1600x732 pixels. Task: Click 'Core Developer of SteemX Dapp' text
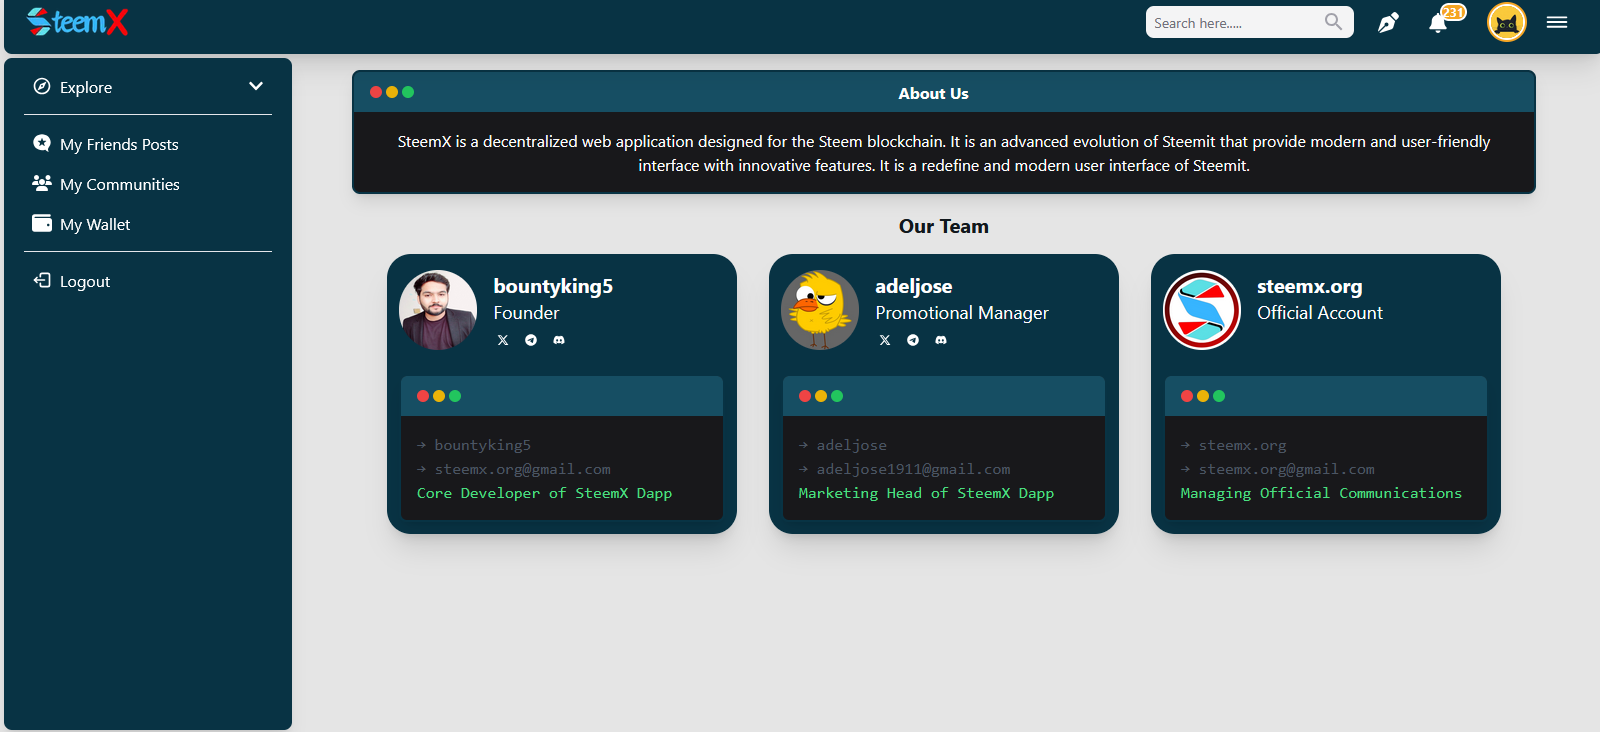544,493
